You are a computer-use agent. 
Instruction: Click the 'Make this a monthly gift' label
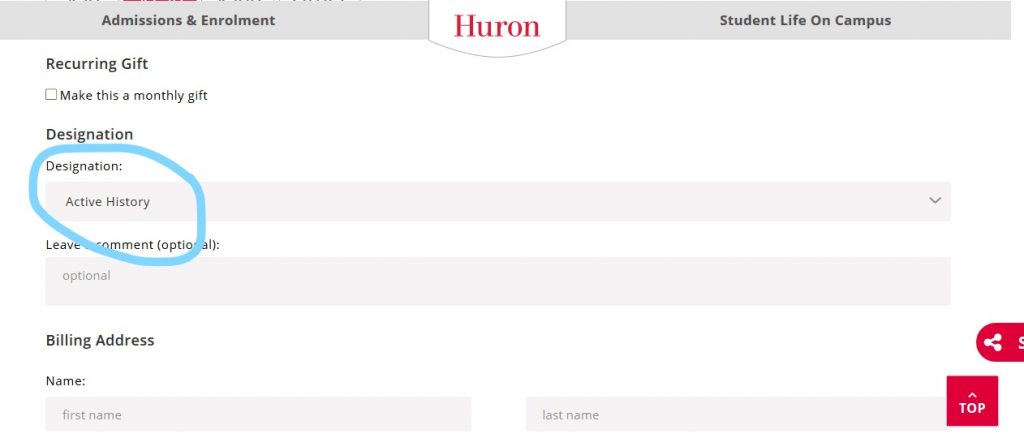click(x=133, y=95)
